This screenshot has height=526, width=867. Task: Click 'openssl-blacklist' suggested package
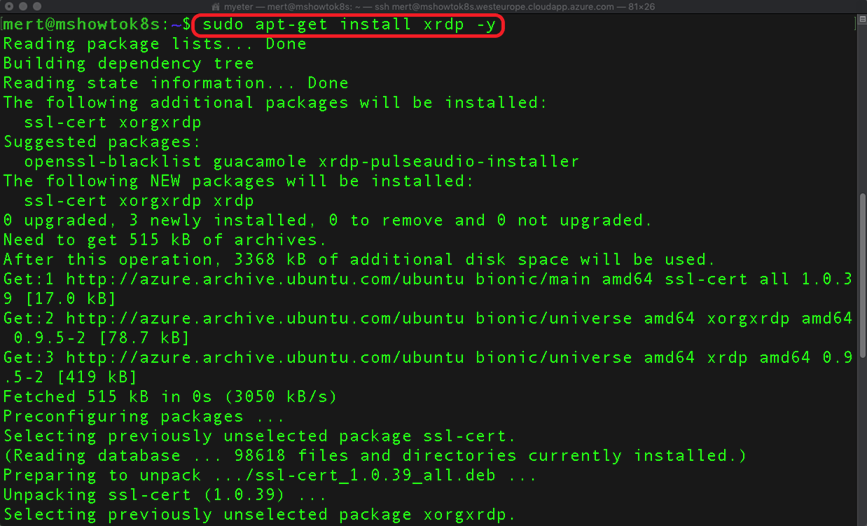112,162
